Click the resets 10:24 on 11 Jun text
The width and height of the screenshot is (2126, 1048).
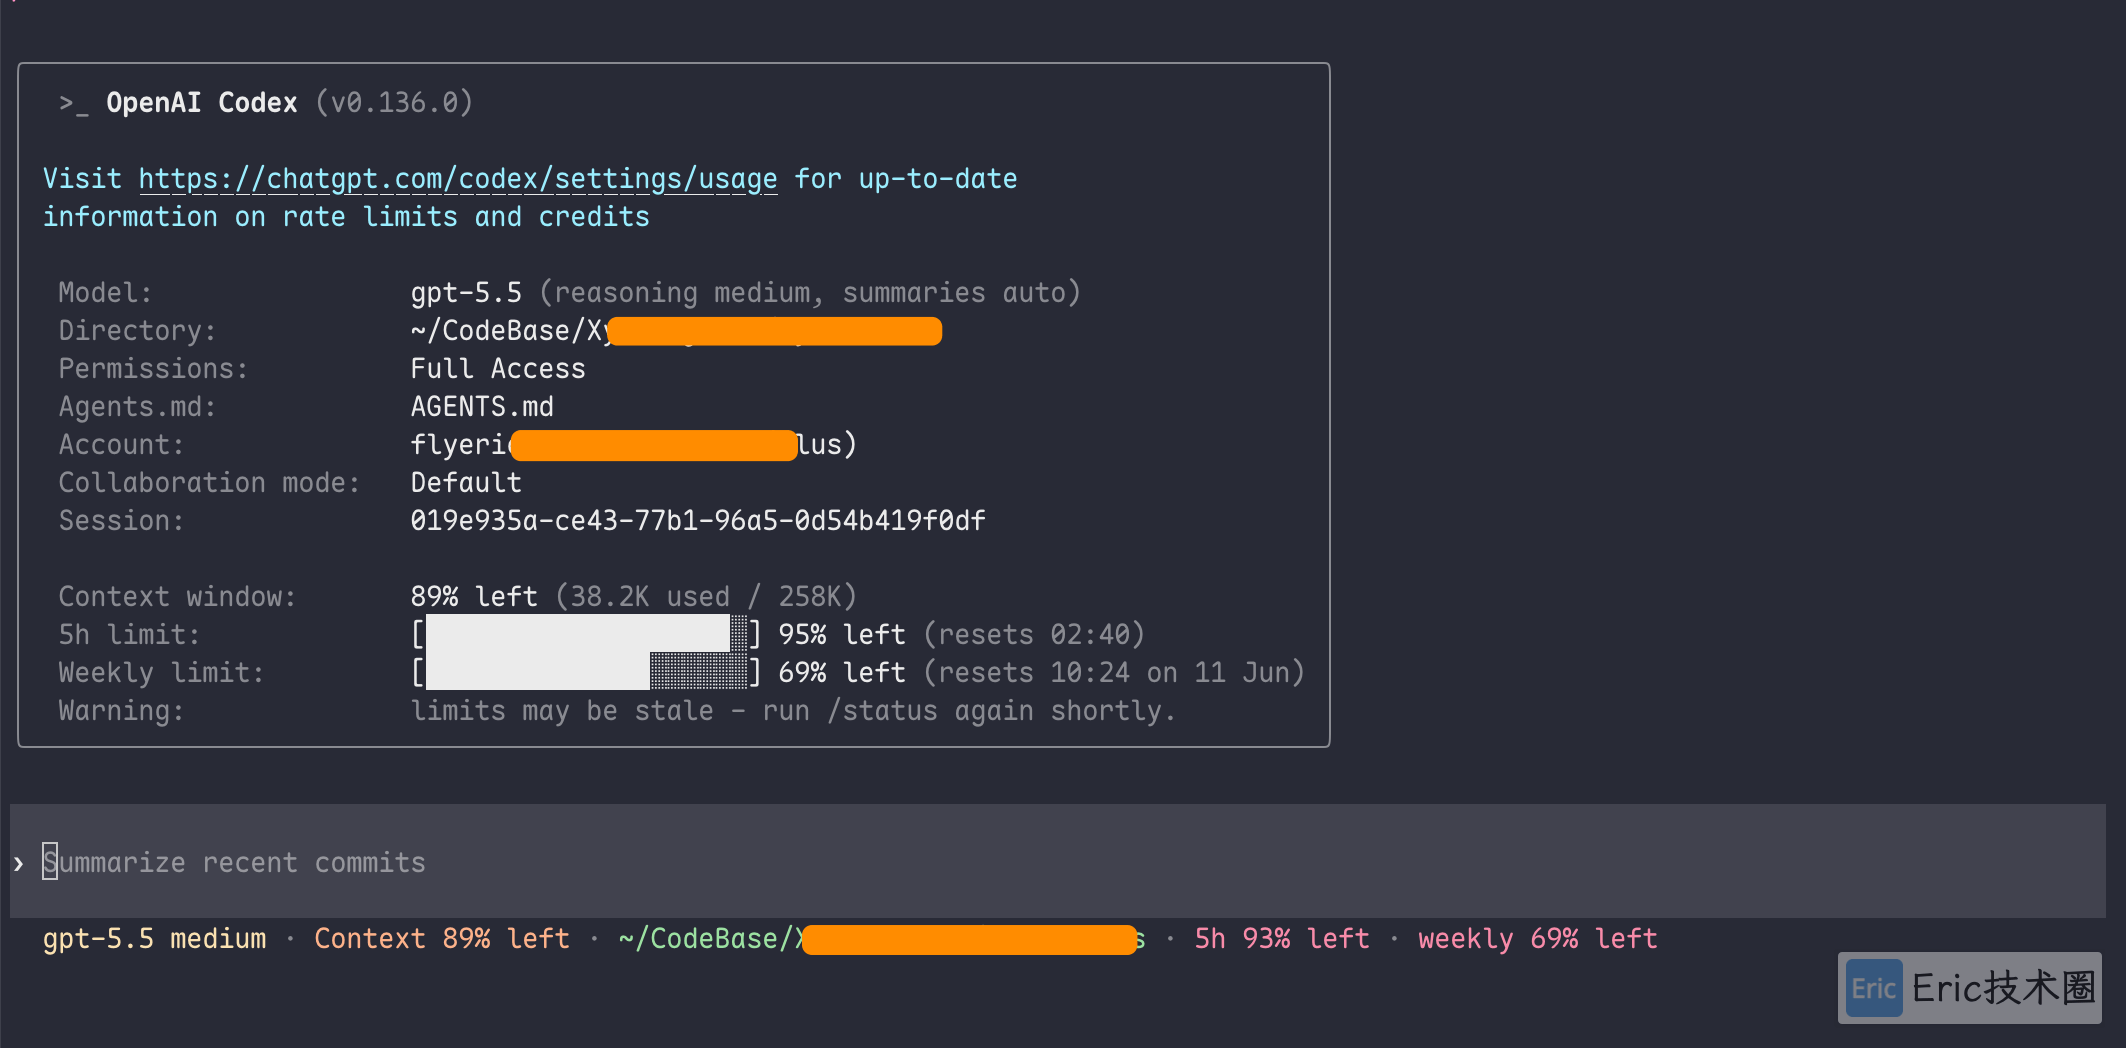[1114, 673]
